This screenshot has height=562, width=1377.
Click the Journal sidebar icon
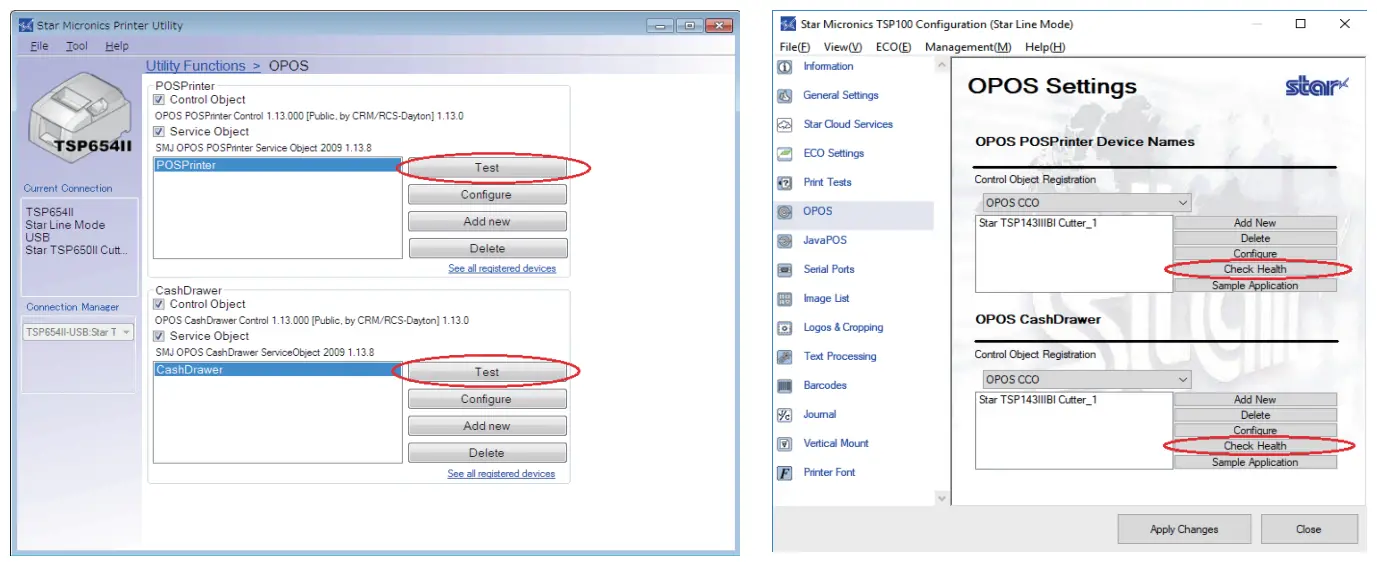(785, 415)
